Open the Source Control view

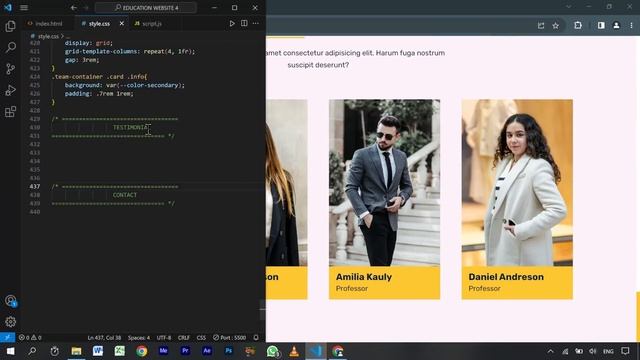[10, 69]
